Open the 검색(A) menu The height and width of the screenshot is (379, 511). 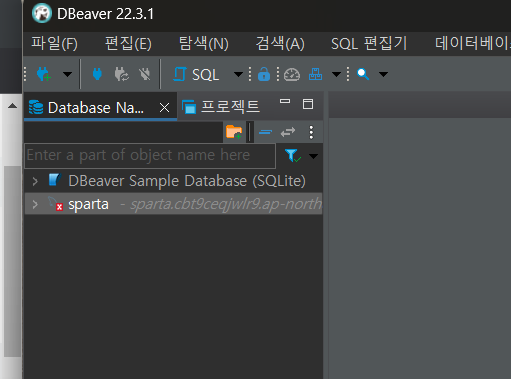coord(280,44)
